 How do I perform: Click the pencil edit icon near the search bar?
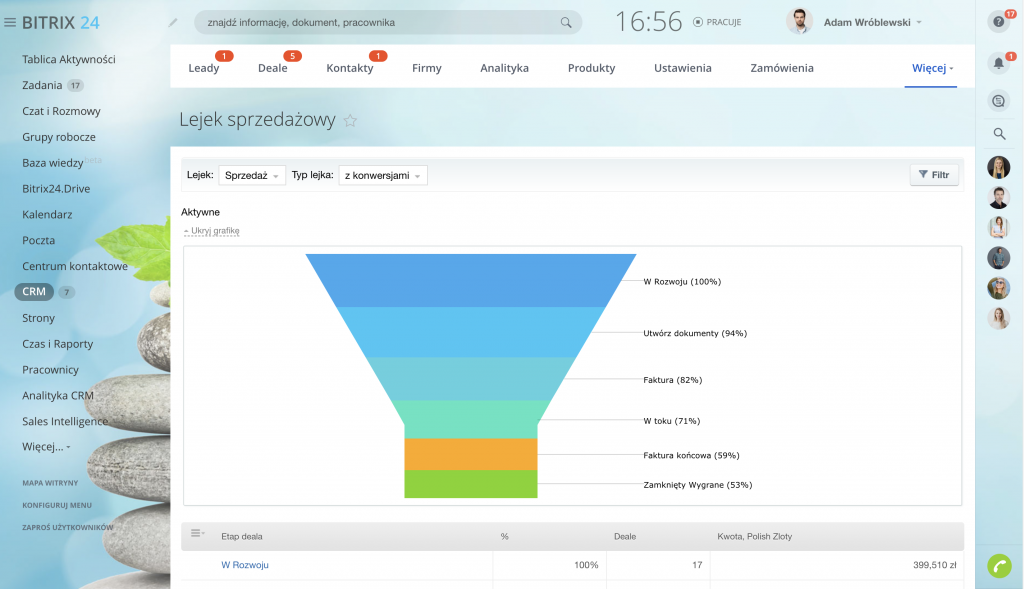pos(173,21)
